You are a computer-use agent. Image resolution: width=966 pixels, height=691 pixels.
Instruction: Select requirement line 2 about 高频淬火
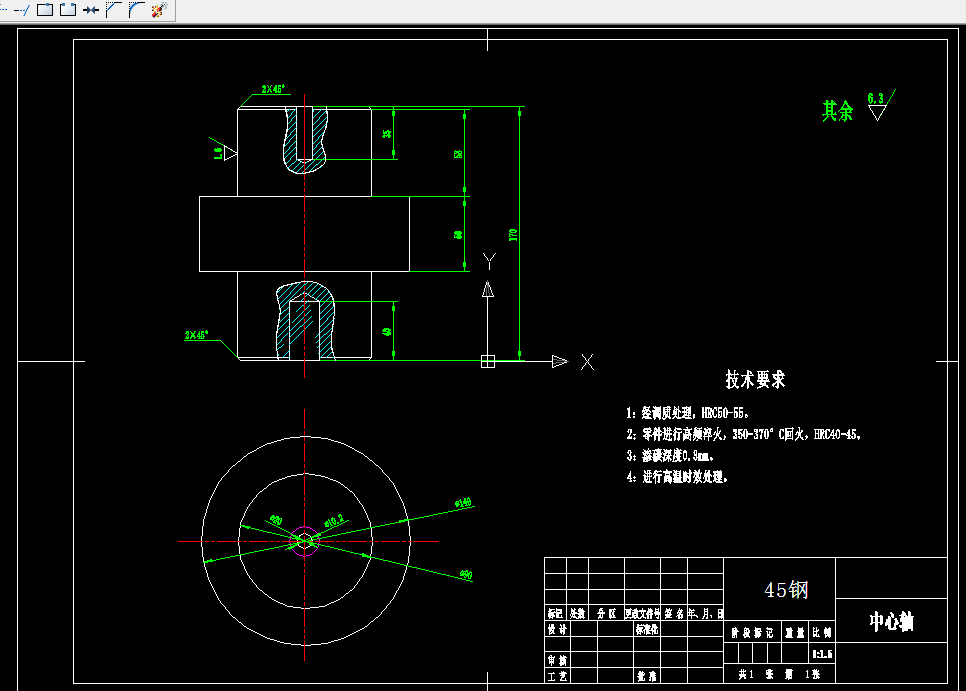coord(744,434)
